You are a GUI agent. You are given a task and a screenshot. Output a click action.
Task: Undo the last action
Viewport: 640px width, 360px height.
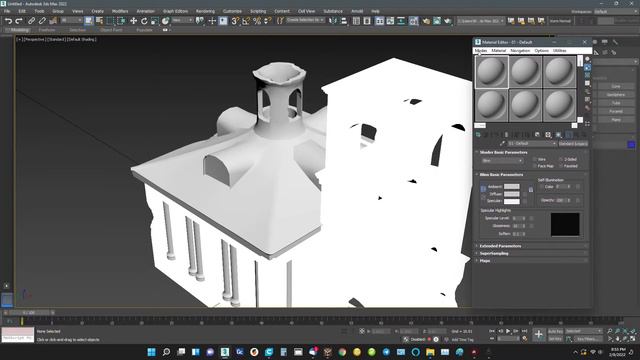click(8, 21)
